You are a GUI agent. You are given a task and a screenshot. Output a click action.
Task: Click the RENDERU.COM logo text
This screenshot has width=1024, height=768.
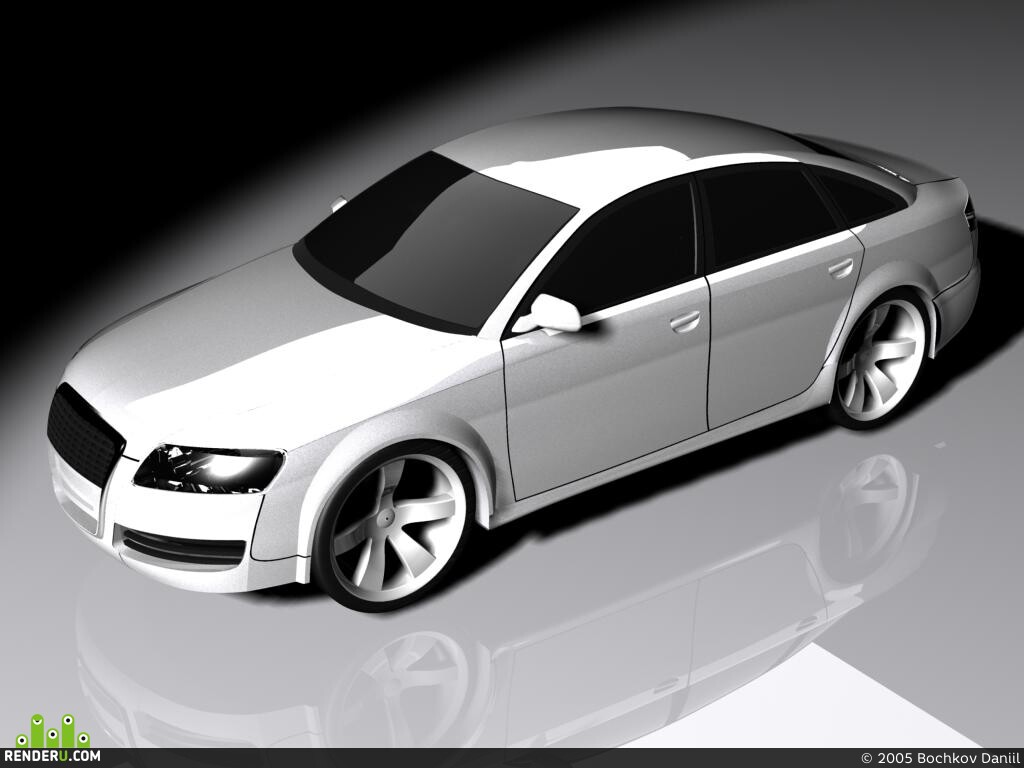pos(52,756)
